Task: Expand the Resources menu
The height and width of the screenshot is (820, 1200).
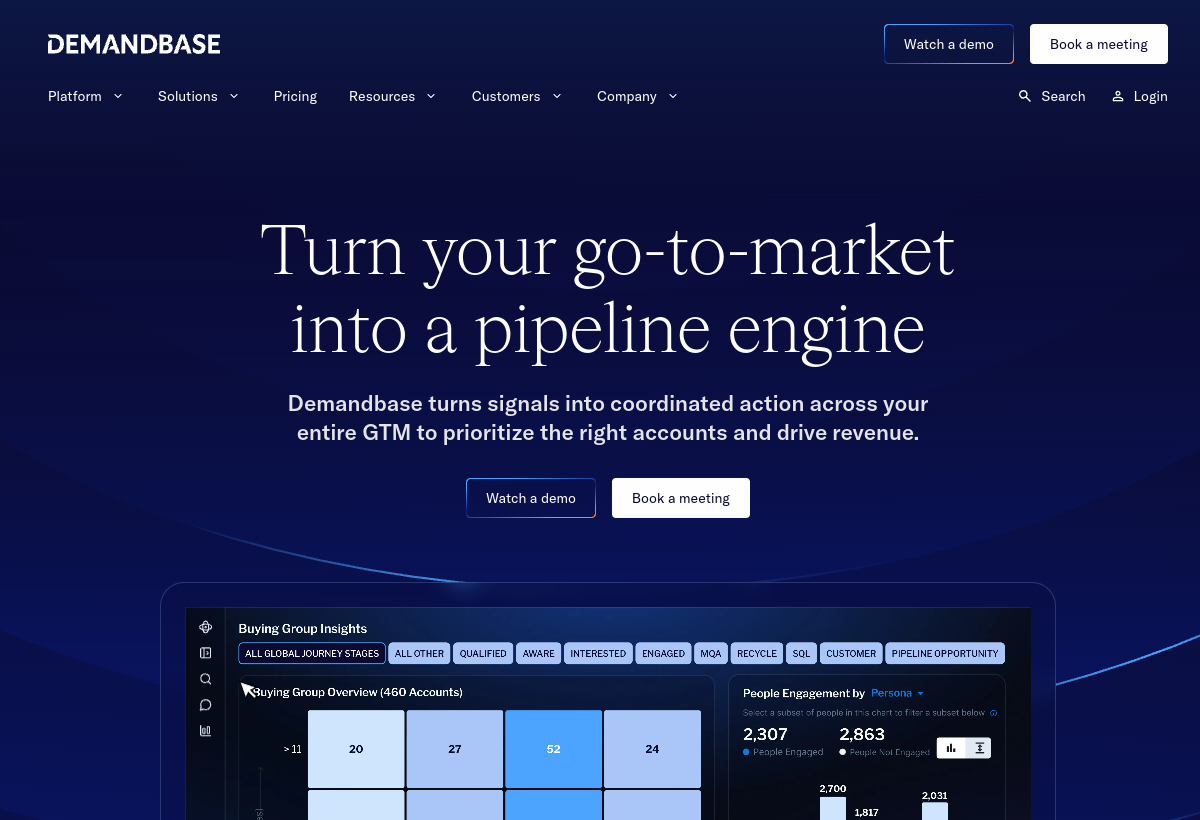Action: (393, 96)
